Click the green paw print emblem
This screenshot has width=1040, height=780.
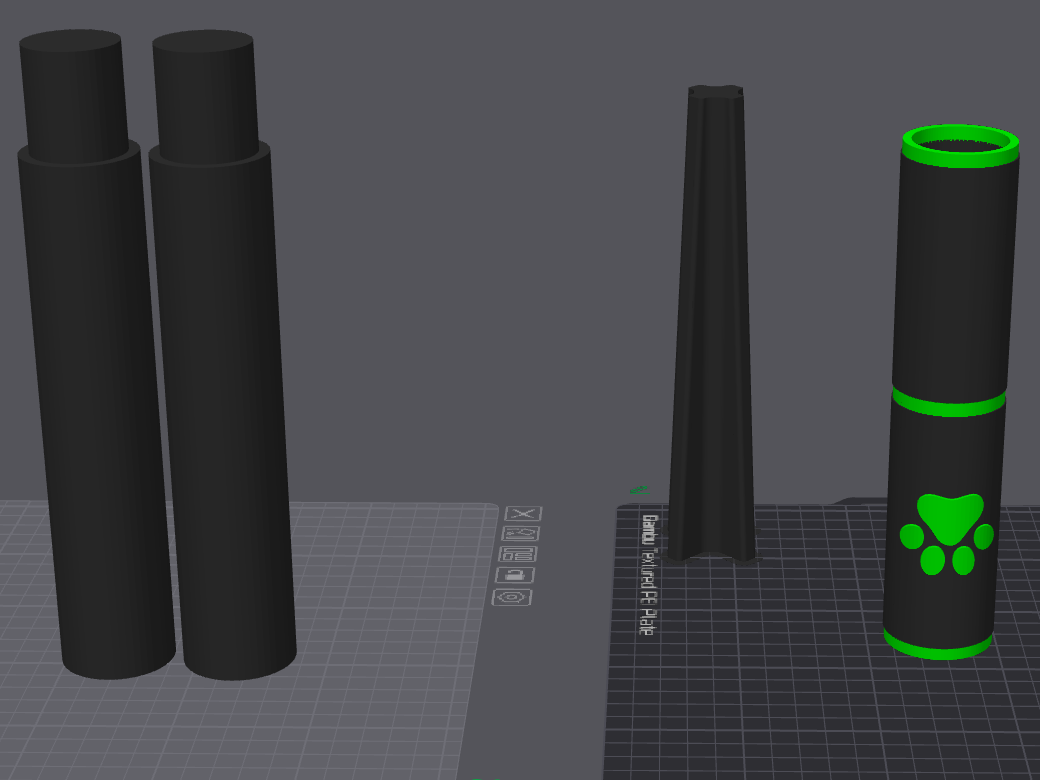pos(946,533)
